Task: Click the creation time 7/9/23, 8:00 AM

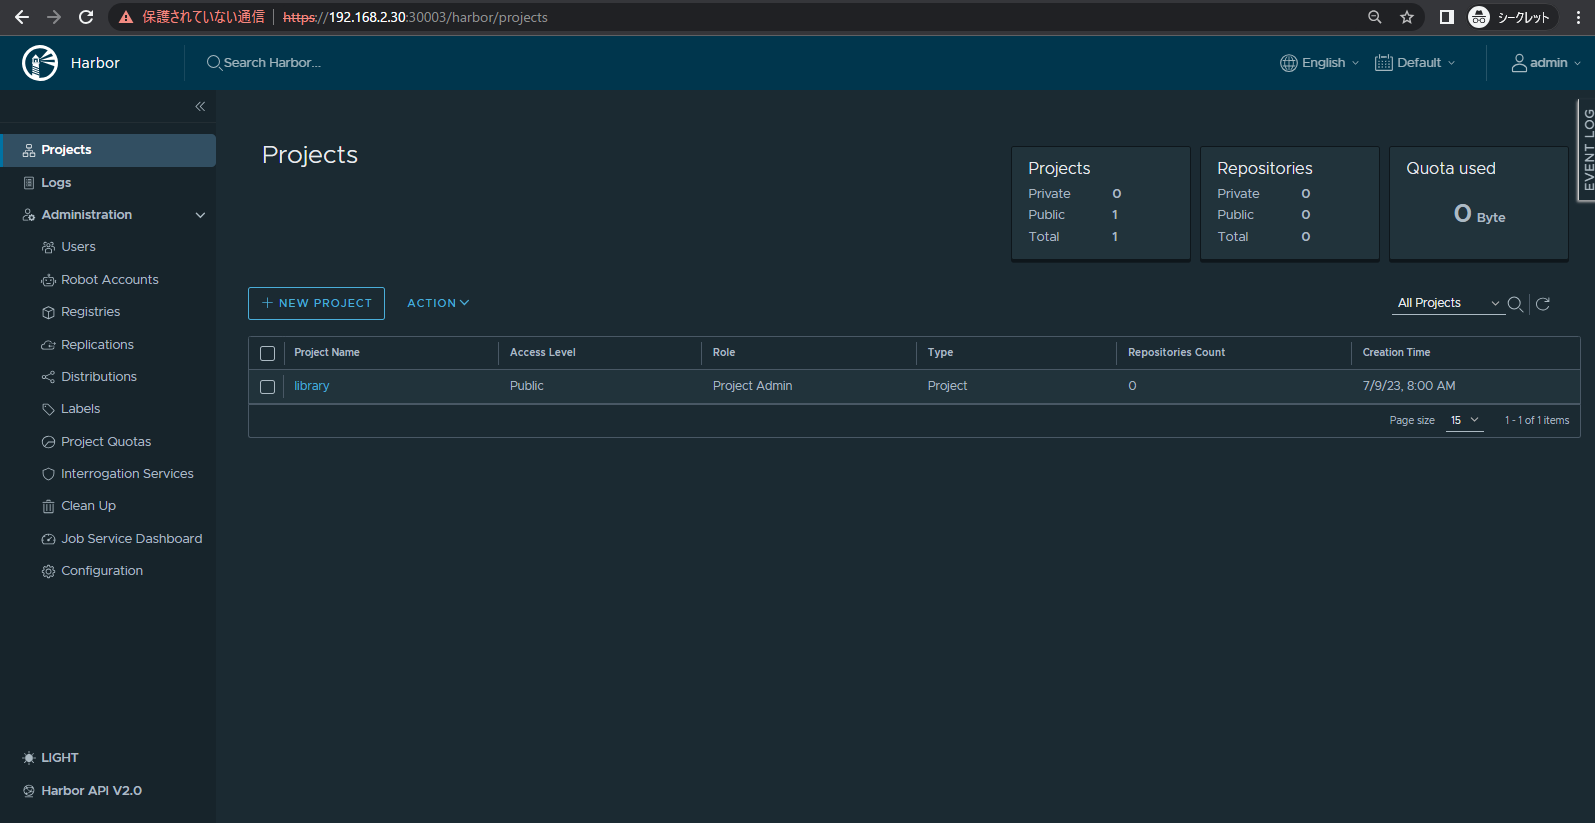Action: (x=1409, y=386)
